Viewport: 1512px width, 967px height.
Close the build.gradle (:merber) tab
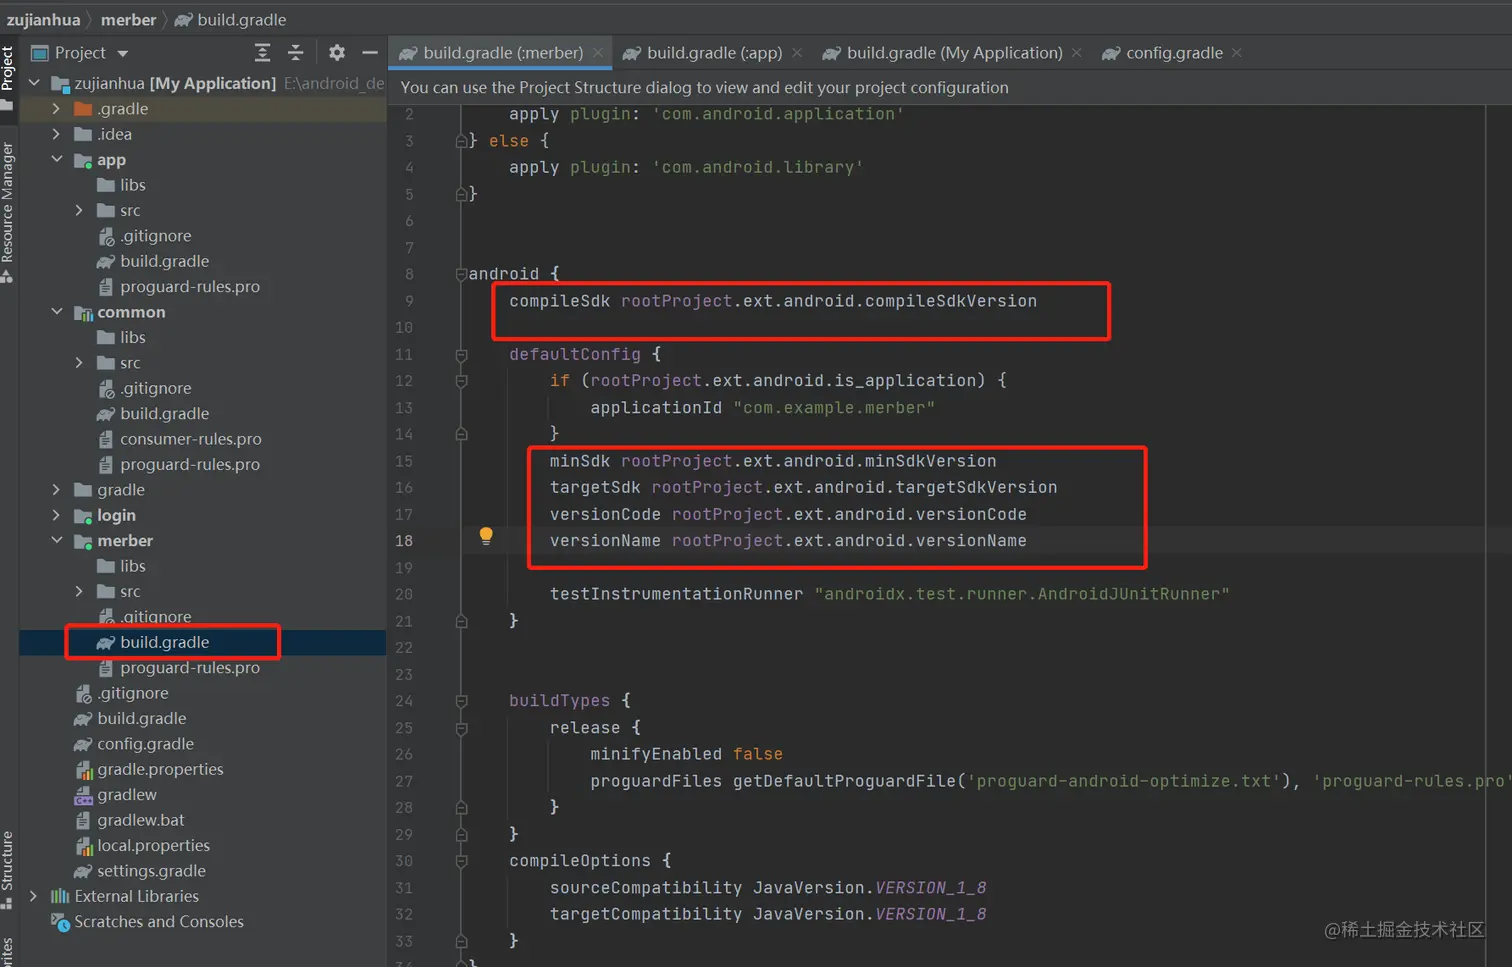tap(598, 53)
